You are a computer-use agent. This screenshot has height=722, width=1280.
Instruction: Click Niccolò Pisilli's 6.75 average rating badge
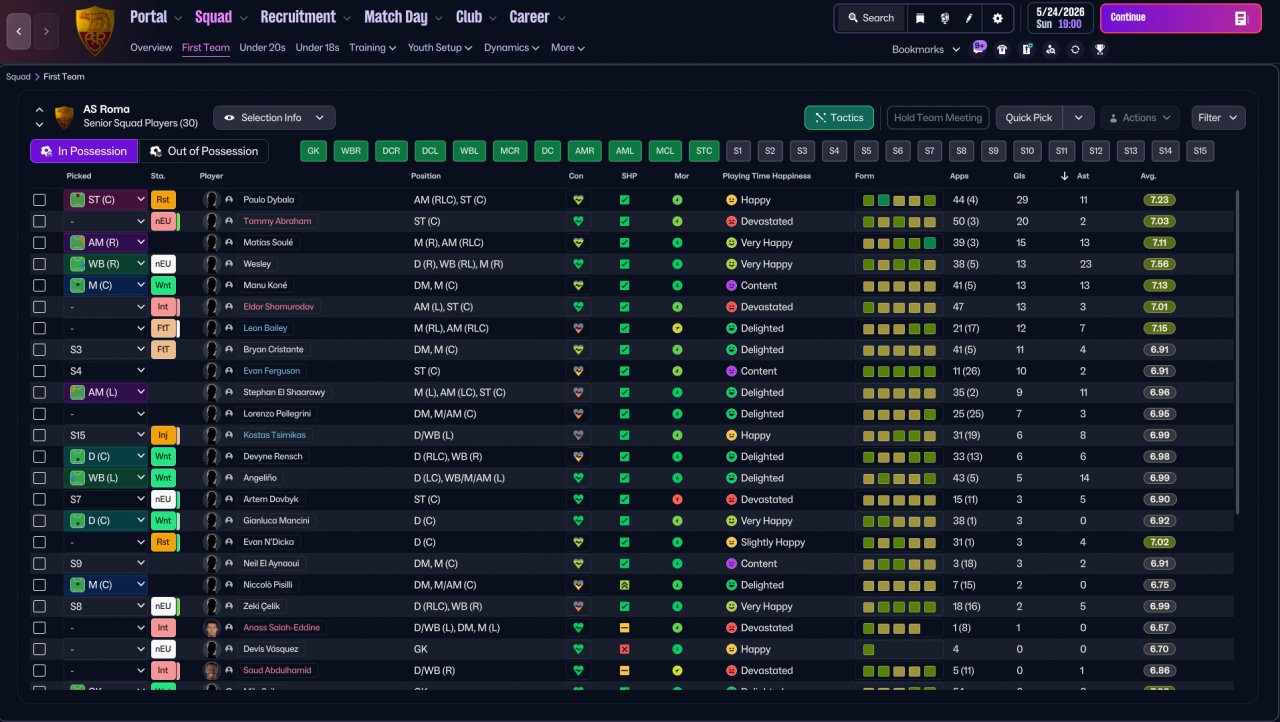click(1161, 585)
